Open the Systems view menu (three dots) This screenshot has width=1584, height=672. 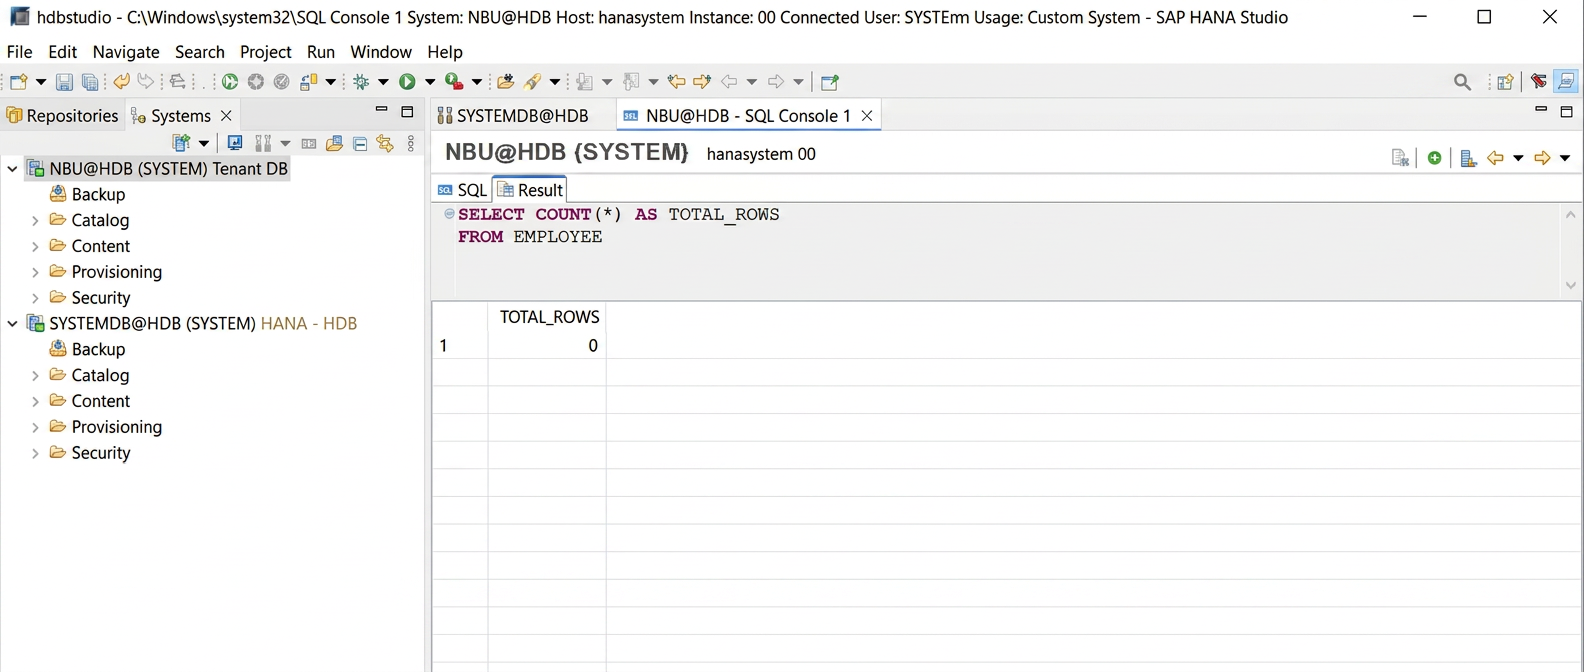tap(411, 143)
